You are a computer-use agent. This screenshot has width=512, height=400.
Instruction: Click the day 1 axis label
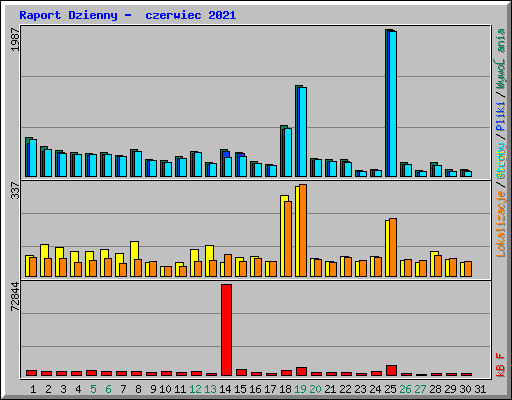[x=33, y=389]
